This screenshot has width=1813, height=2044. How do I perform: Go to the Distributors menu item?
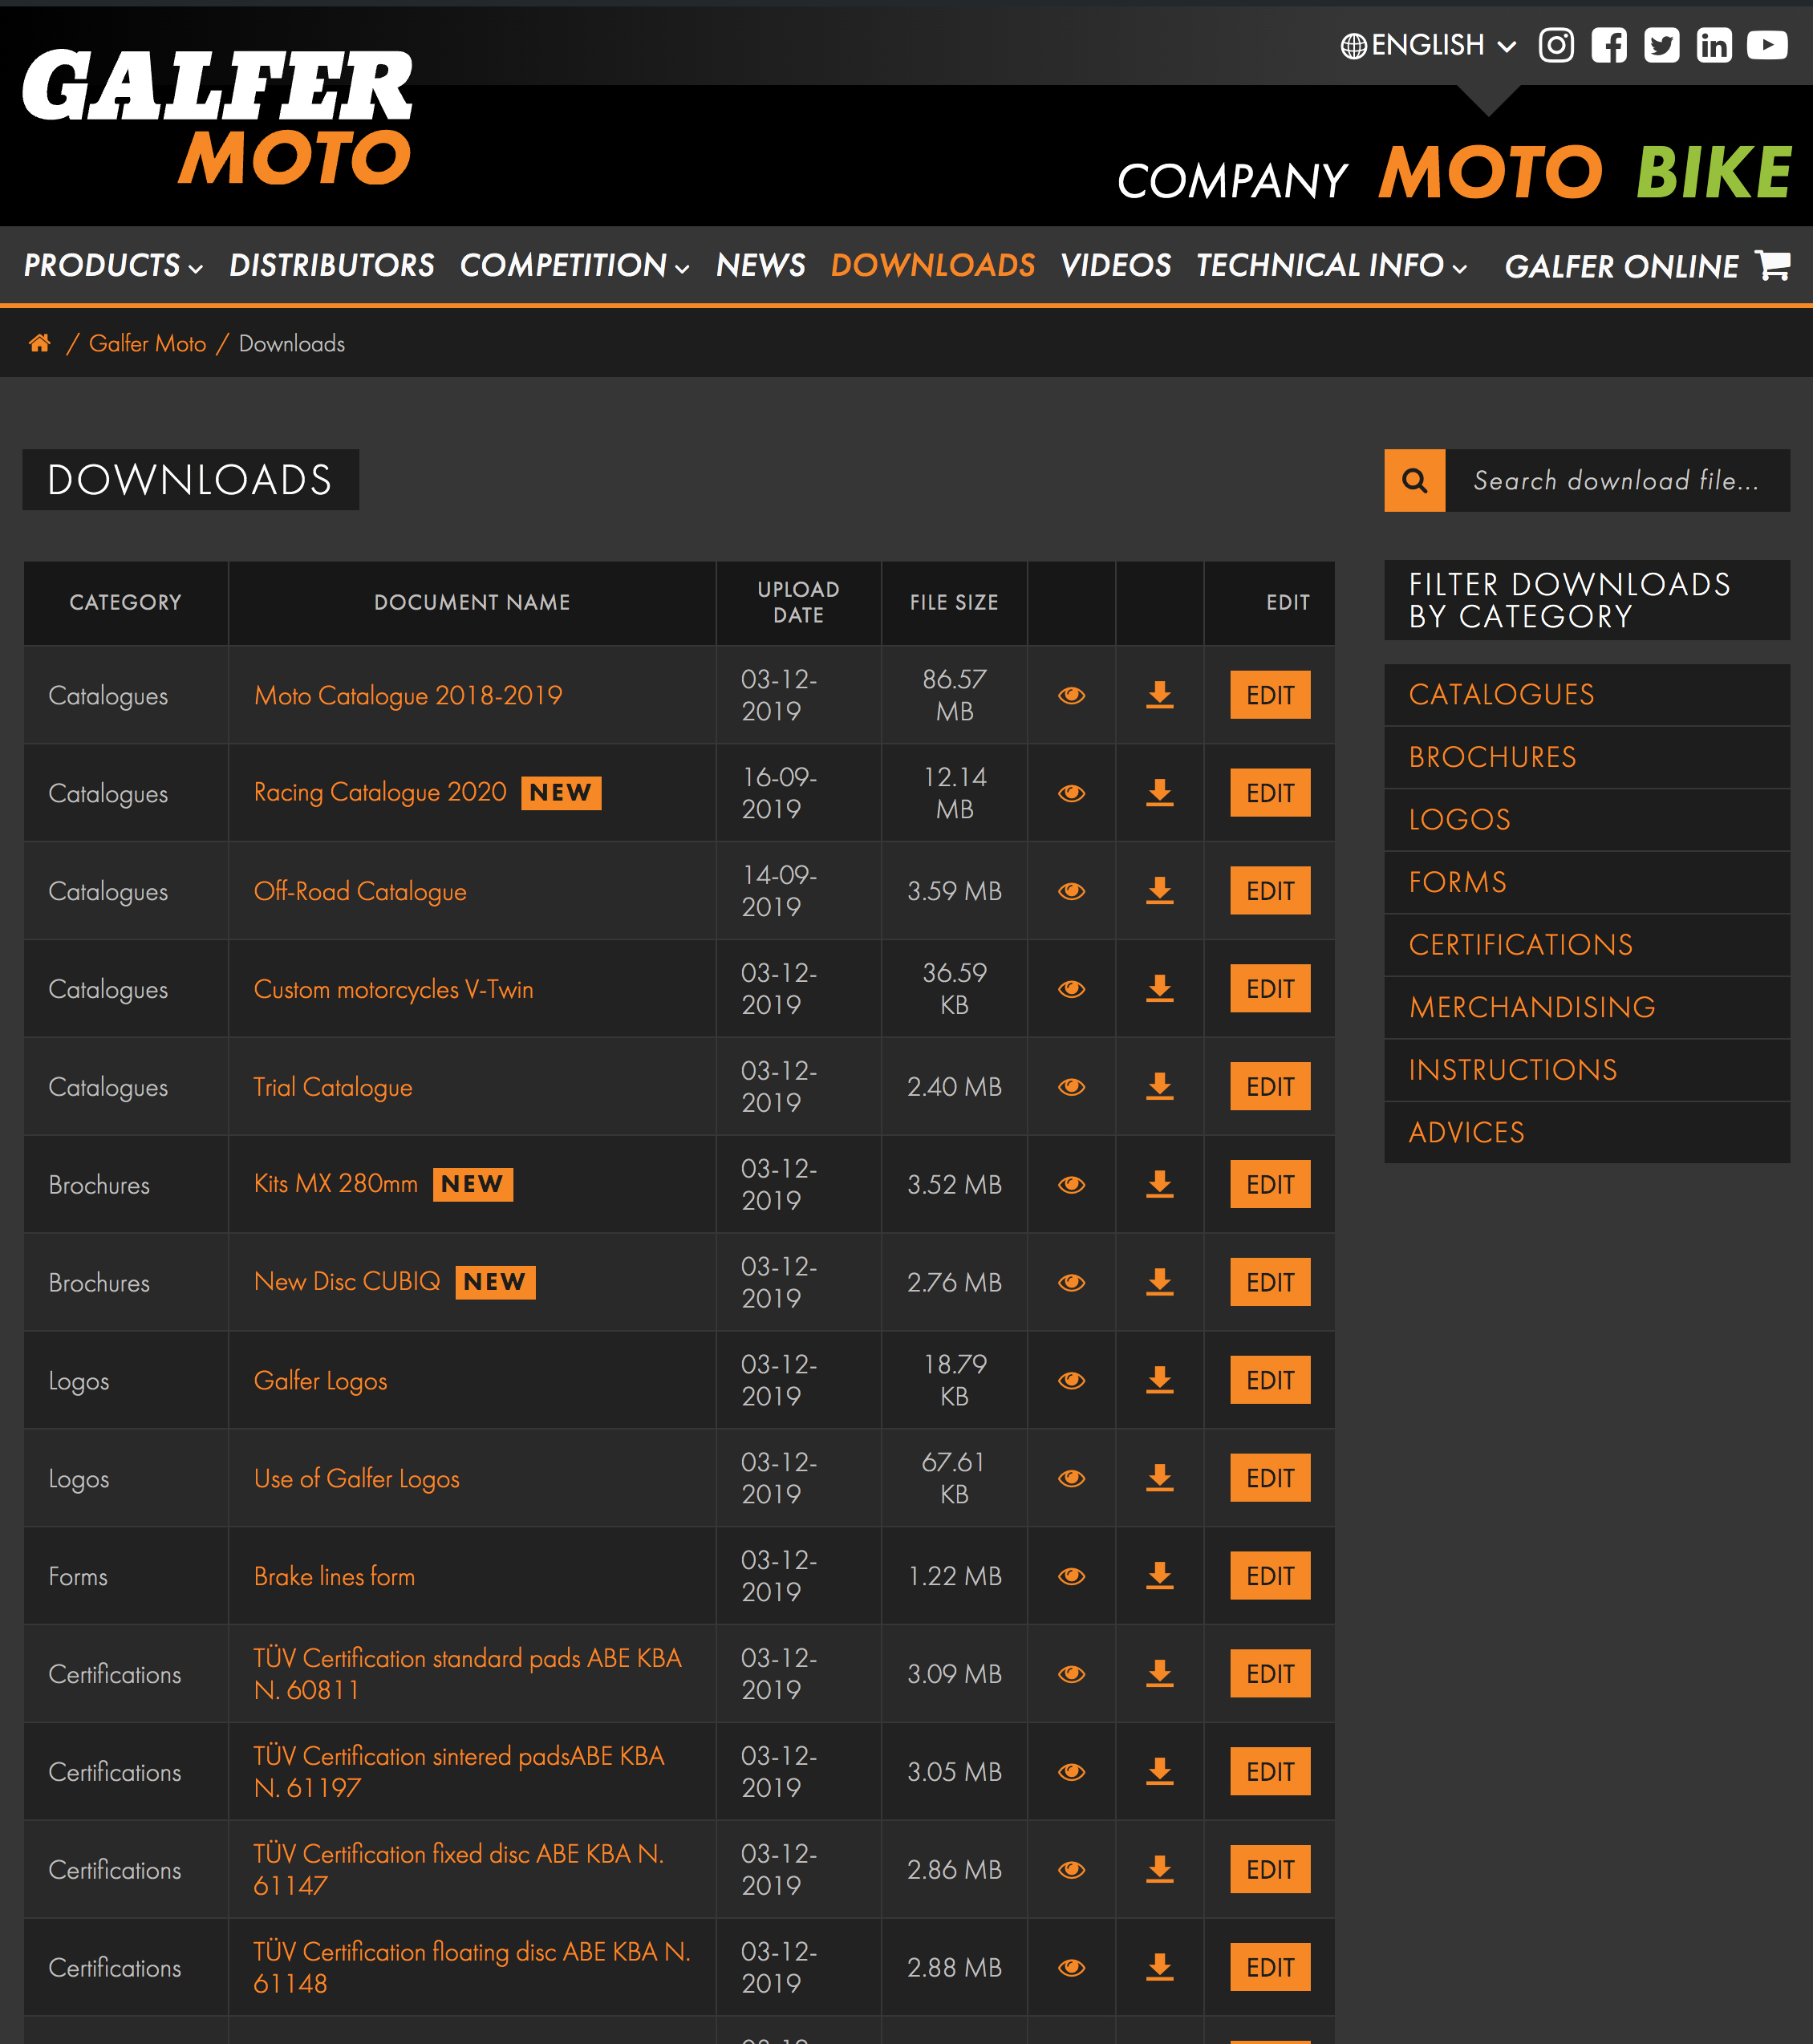[331, 266]
